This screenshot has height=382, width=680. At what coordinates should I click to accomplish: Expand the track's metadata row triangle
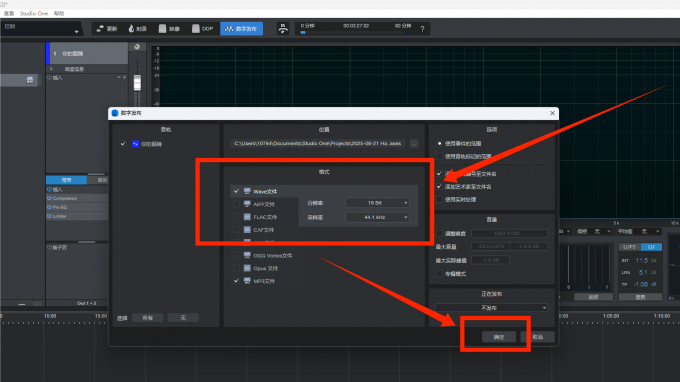pyautogui.click(x=52, y=69)
